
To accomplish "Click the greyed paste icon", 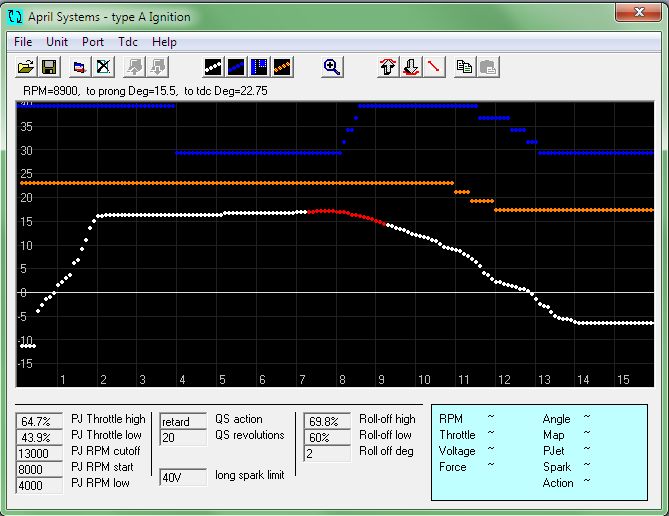I will click(x=488, y=67).
